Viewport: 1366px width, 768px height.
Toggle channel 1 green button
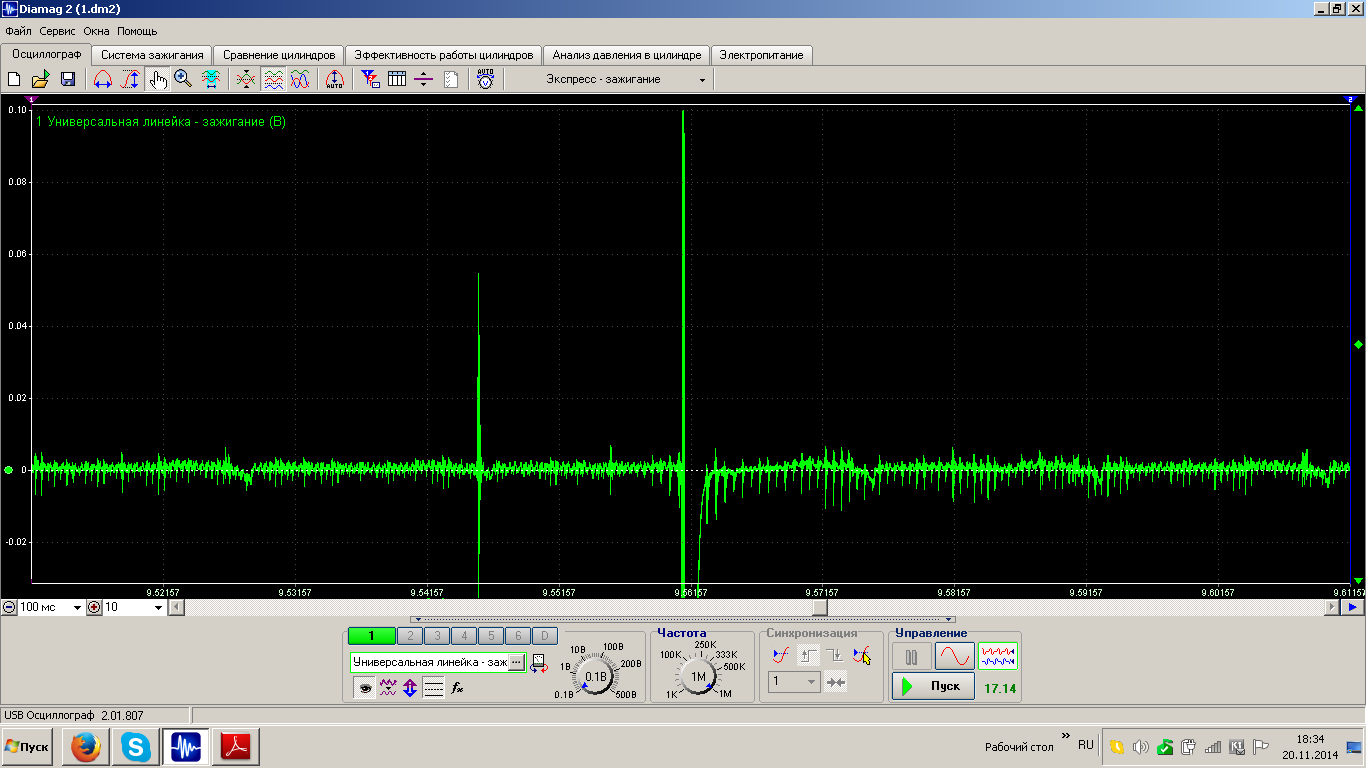click(370, 636)
